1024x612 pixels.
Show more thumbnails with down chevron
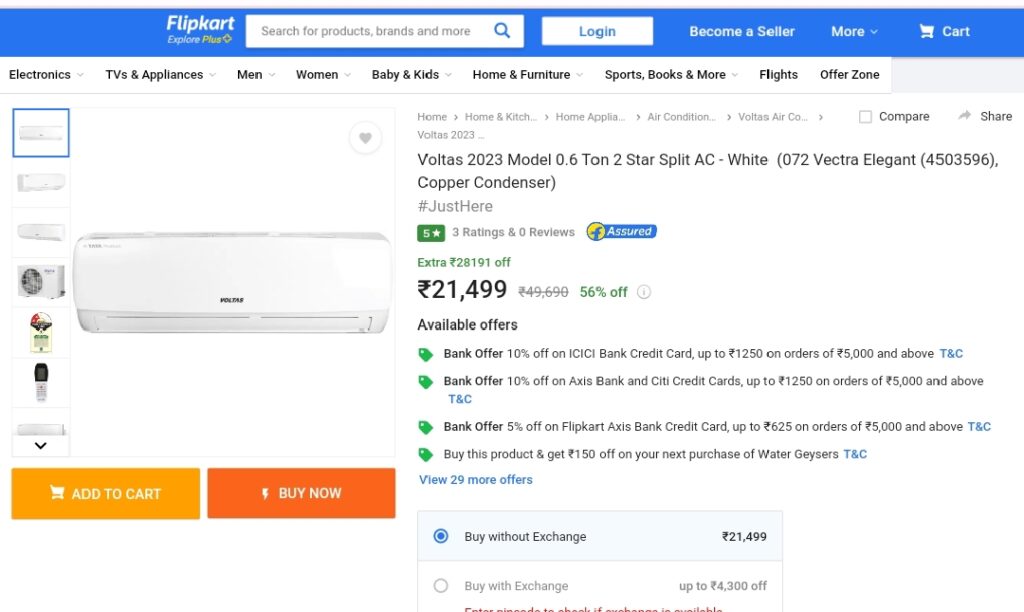click(40, 445)
